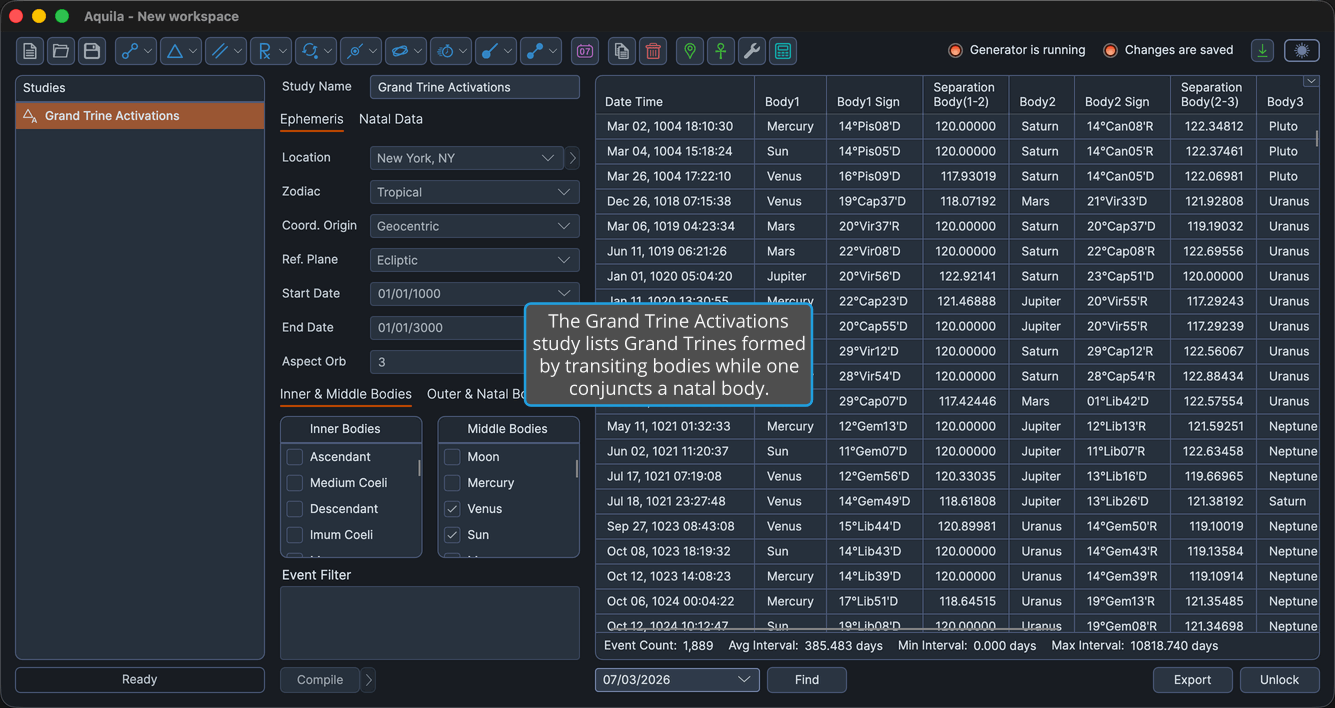
Task: Click the Generator is running status indicator
Action: pyautogui.click(x=1017, y=50)
